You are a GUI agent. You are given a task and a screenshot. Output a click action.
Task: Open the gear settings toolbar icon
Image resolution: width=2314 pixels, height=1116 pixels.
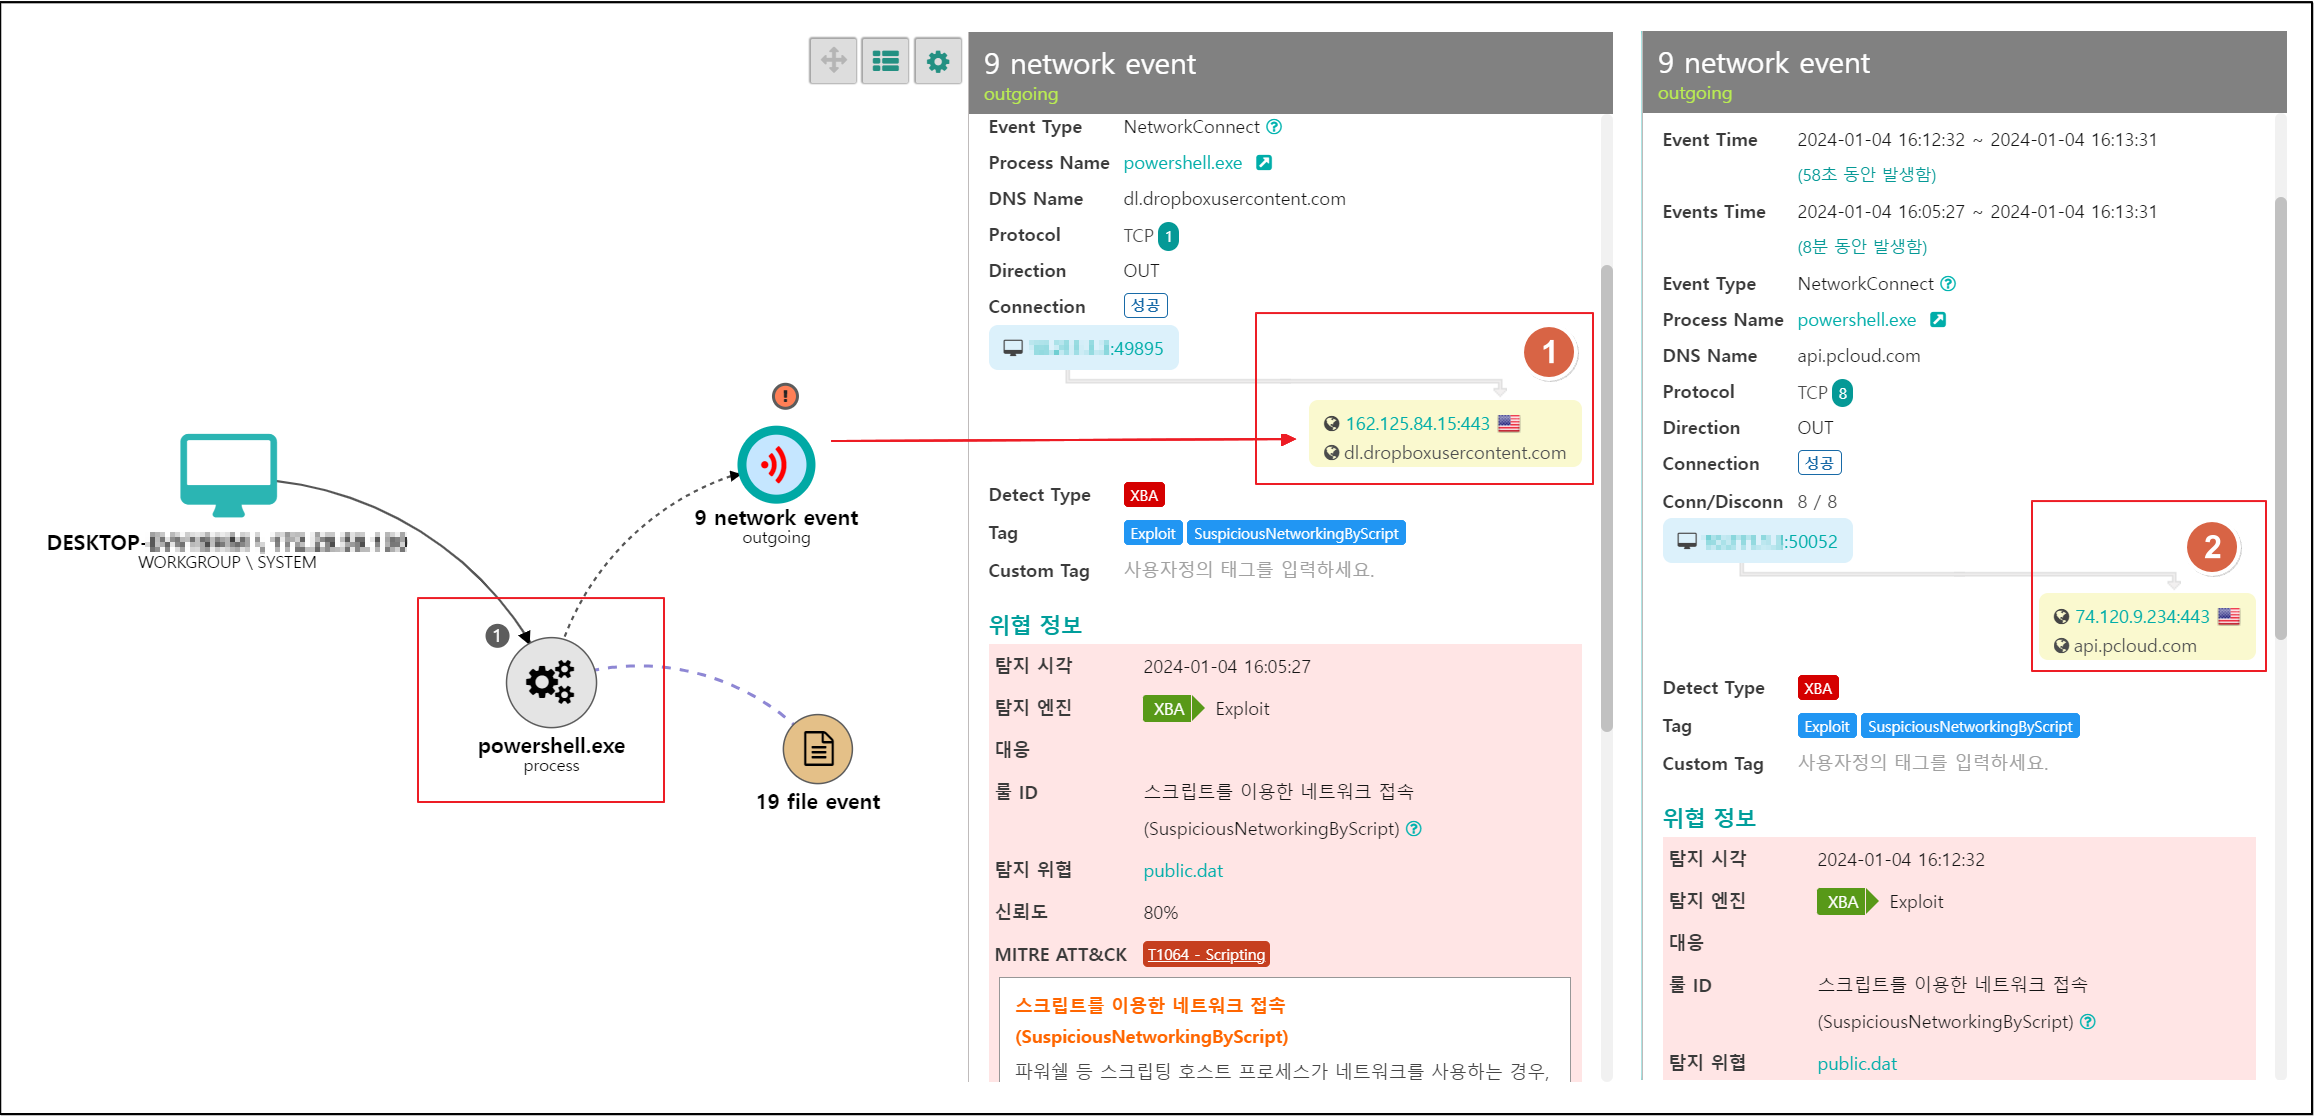938,61
